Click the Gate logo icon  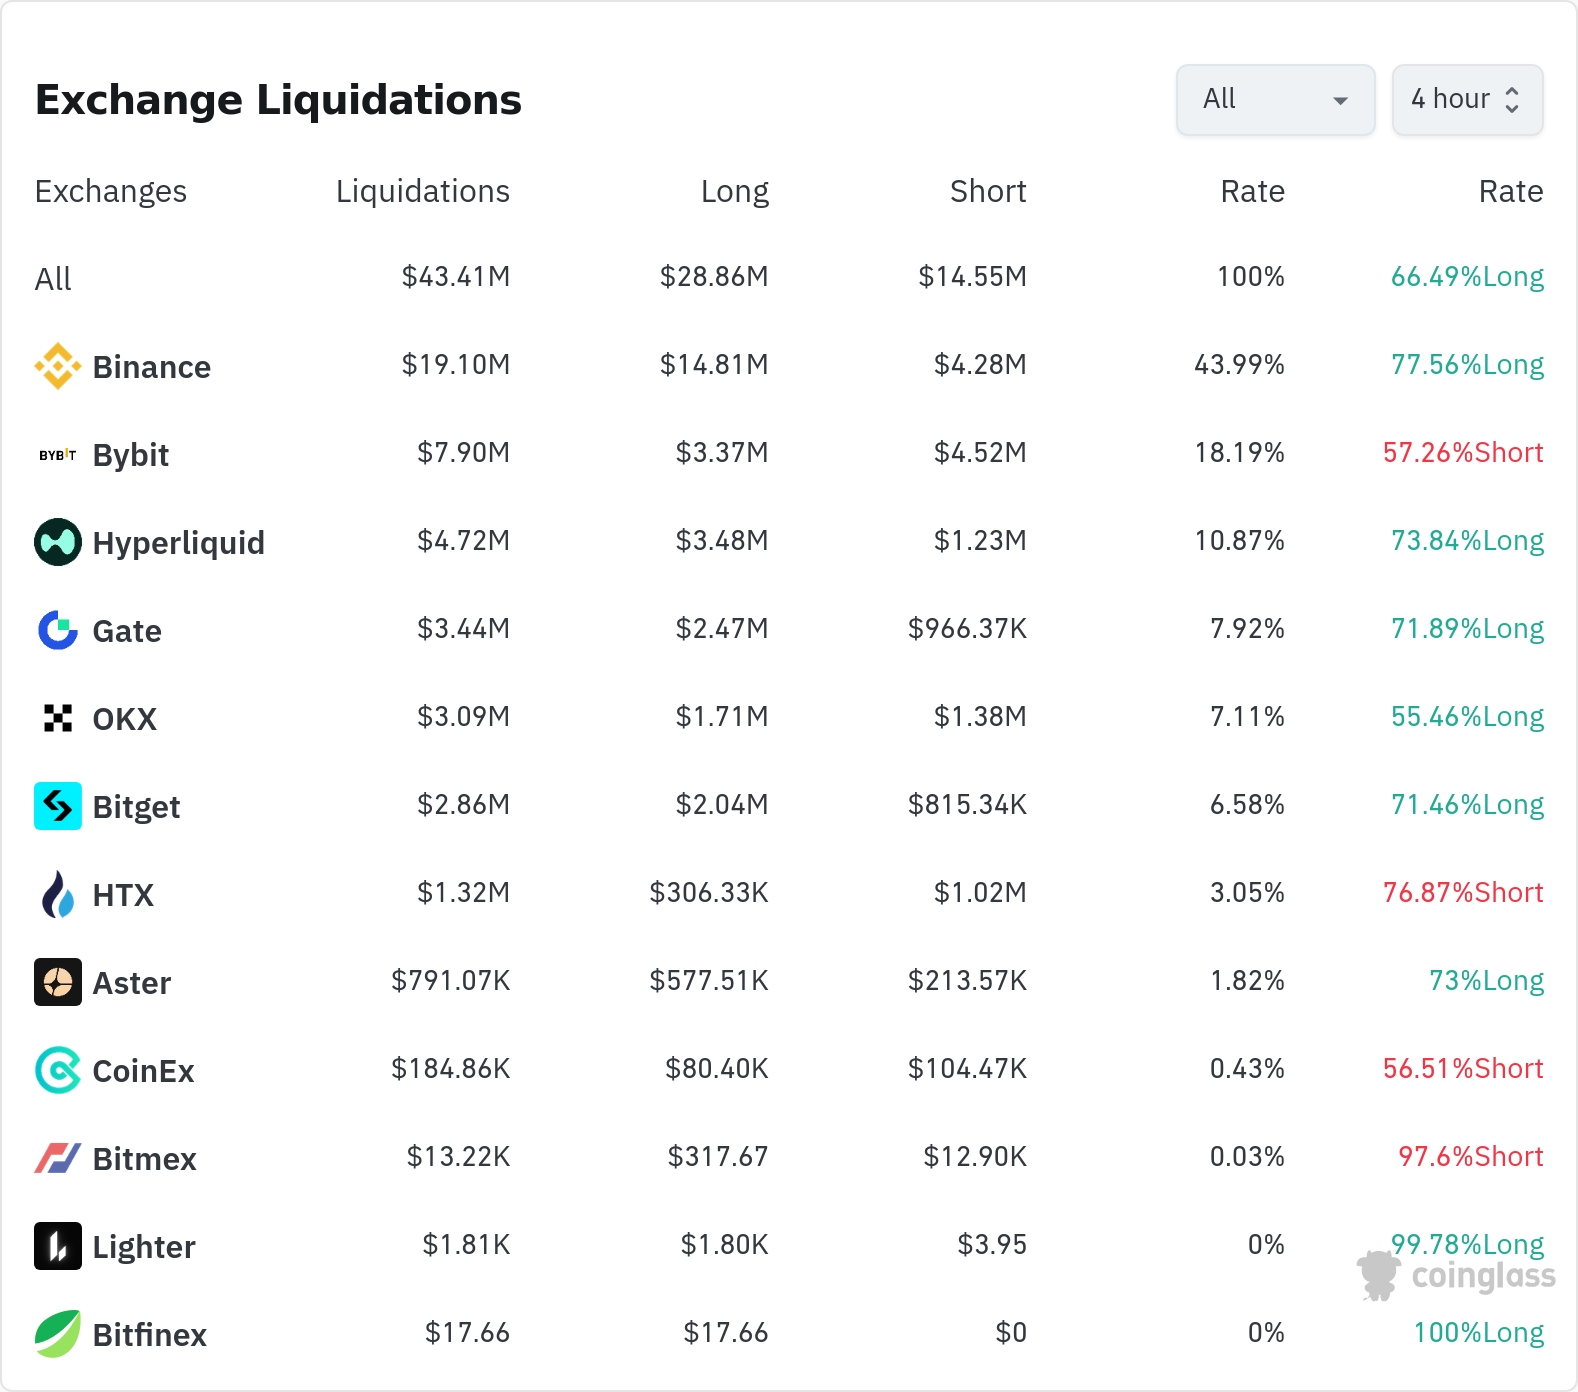(x=58, y=630)
